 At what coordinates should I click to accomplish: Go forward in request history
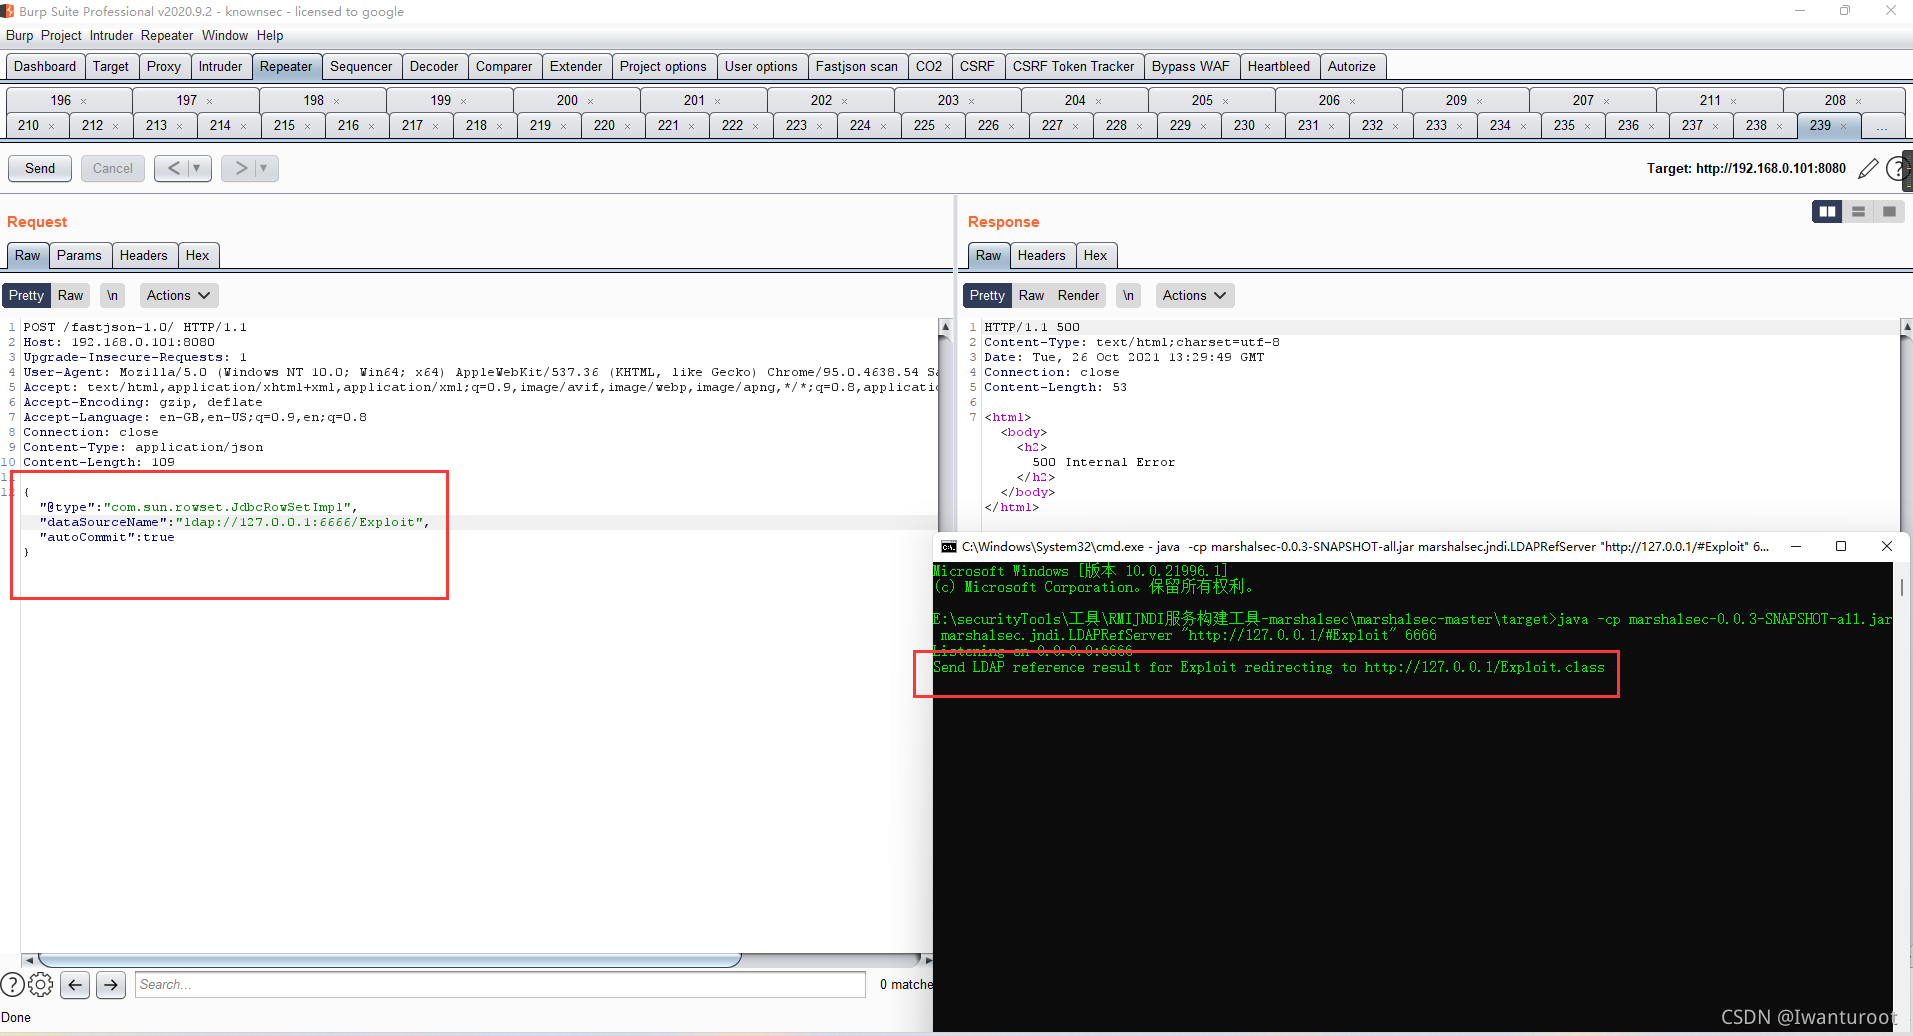coord(241,168)
